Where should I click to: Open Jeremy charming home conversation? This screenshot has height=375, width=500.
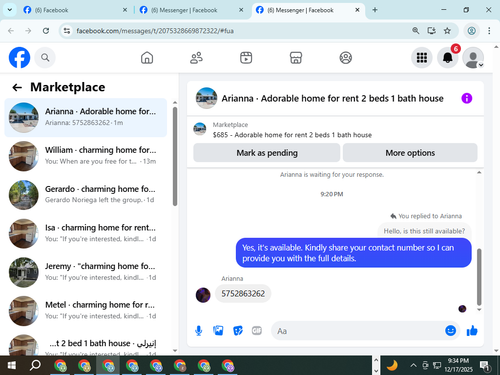click(x=86, y=272)
